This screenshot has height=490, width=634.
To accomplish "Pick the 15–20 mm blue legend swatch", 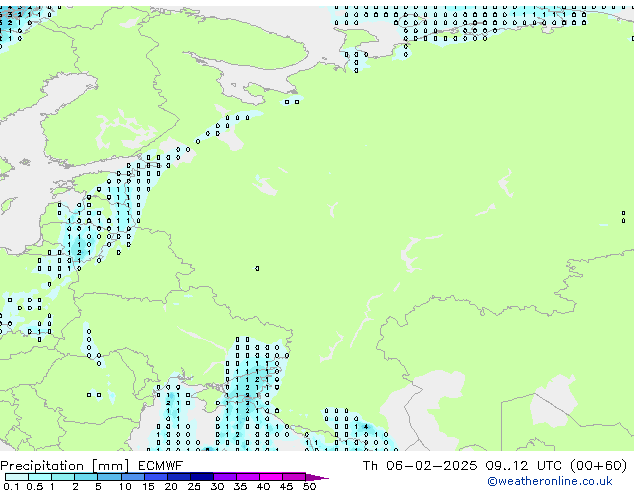I will coord(156,477).
